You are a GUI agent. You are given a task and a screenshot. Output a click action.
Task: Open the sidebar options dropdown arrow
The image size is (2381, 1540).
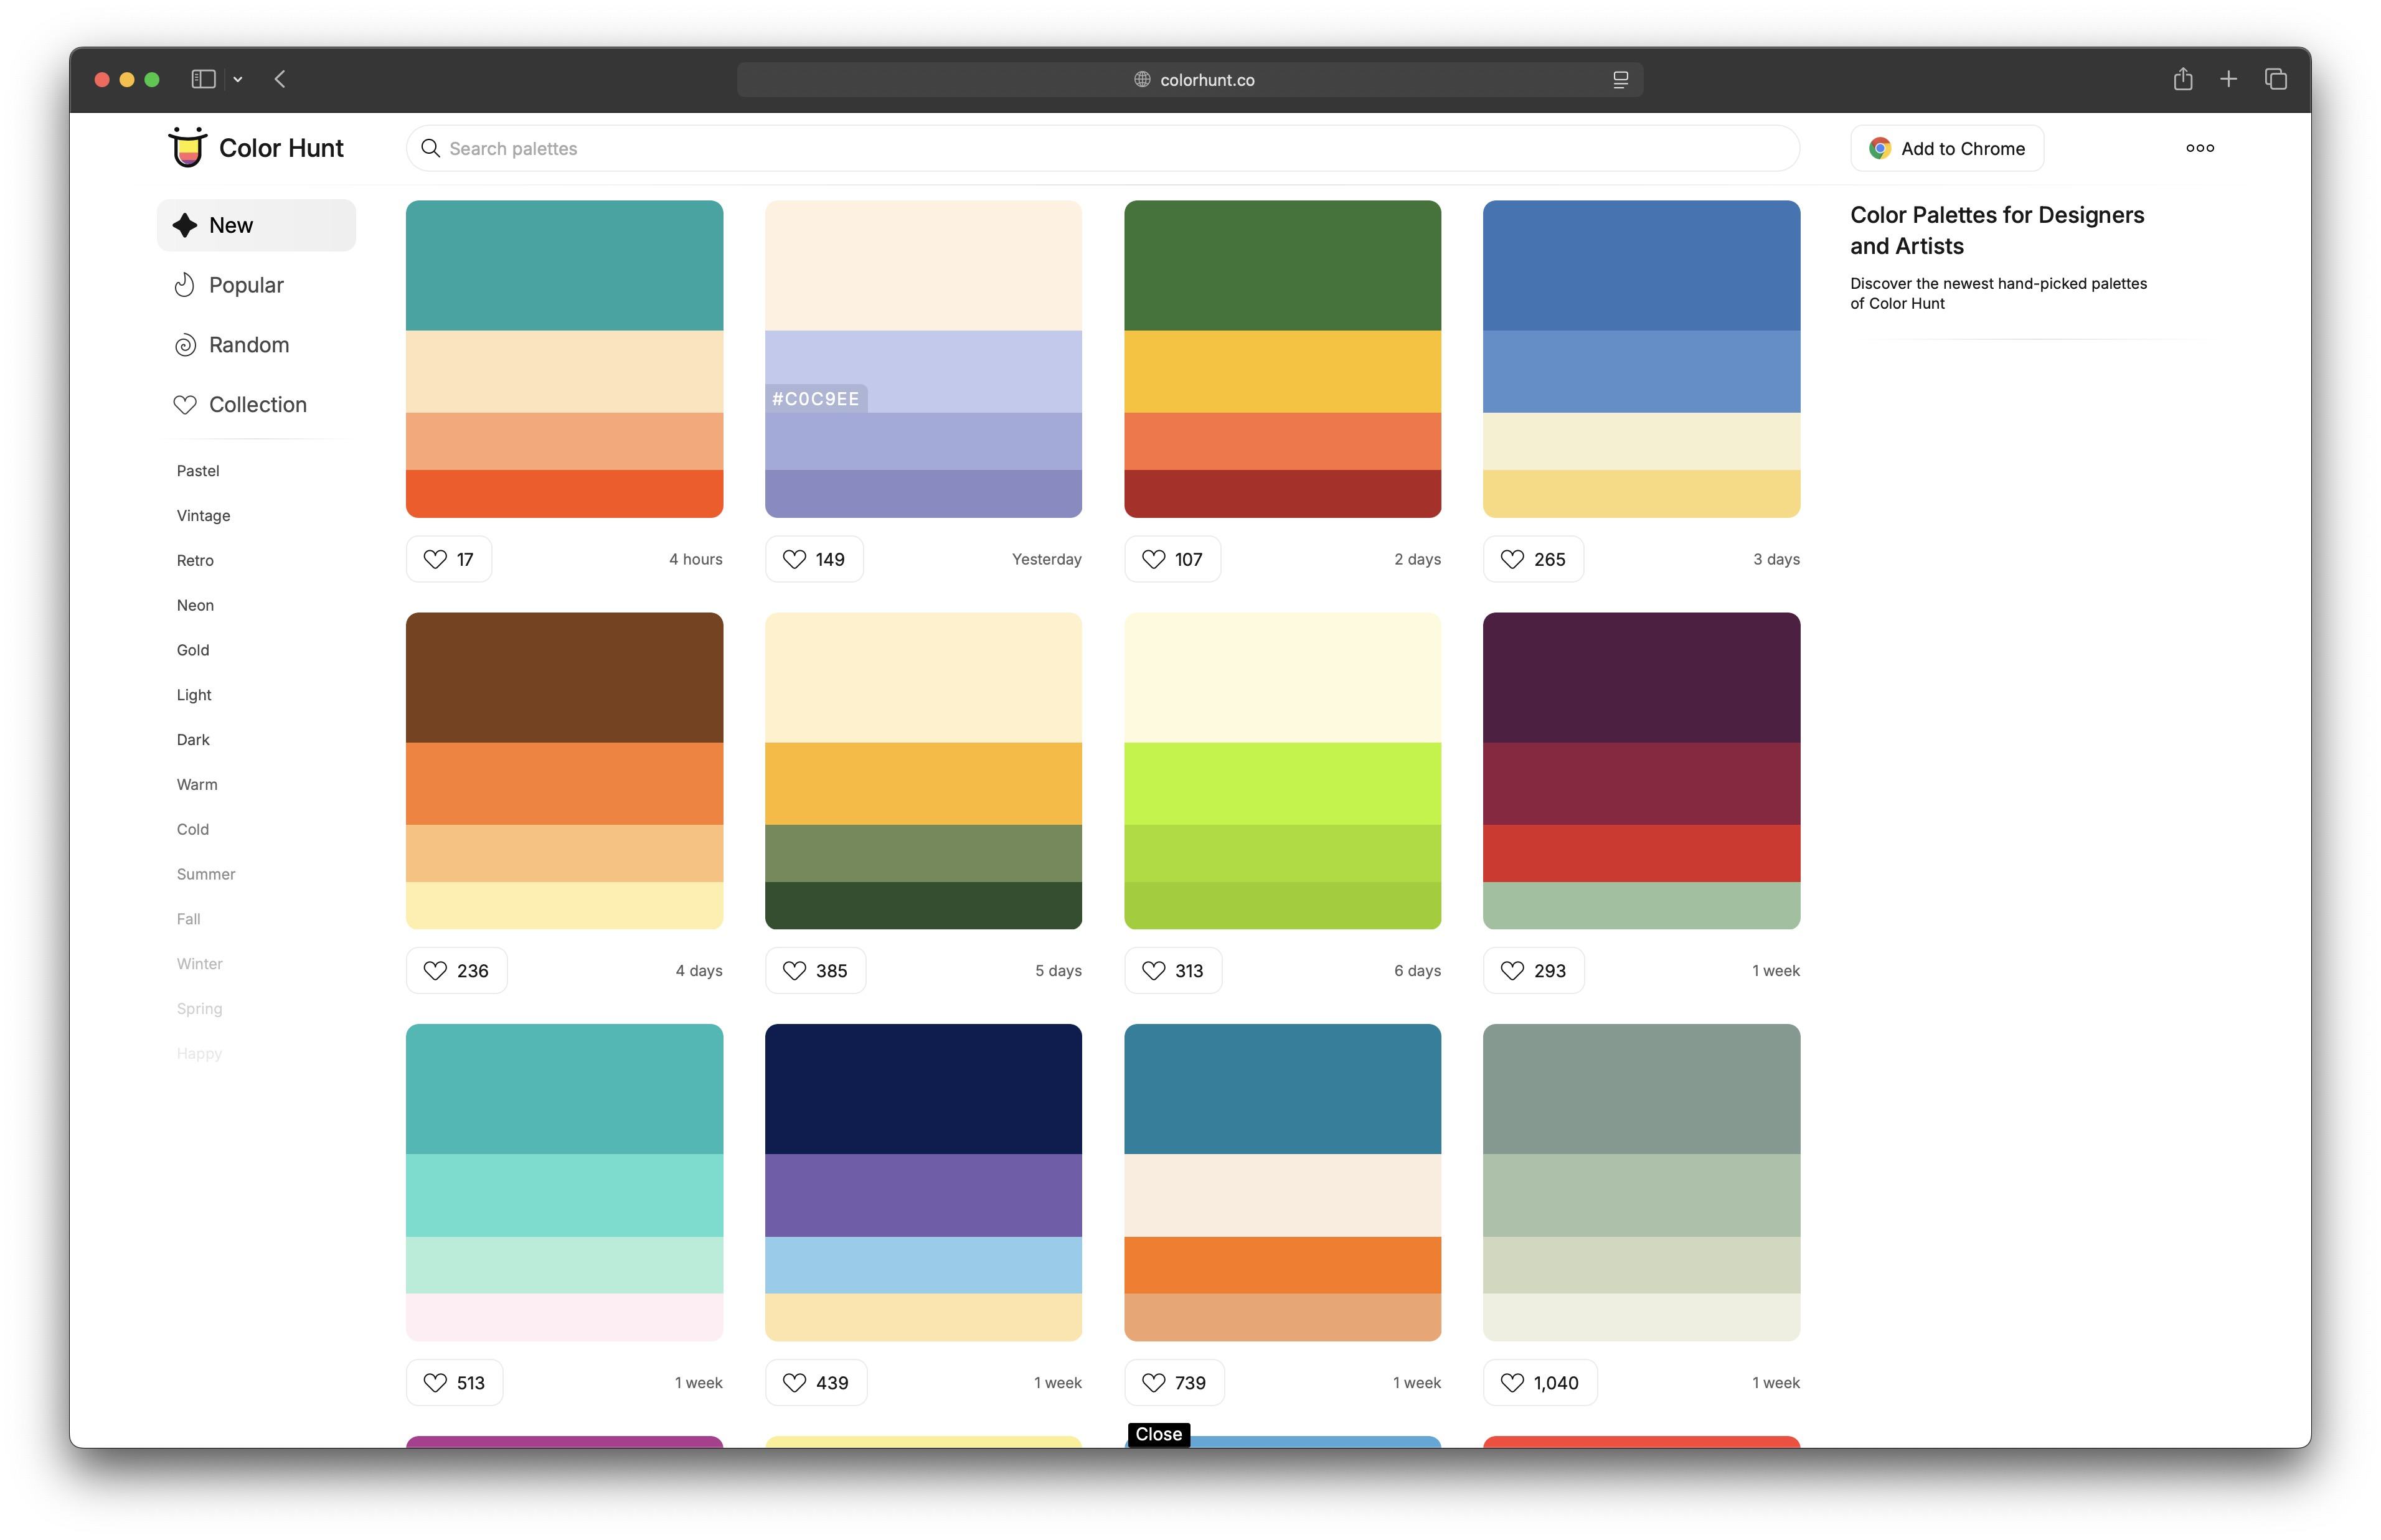(x=238, y=79)
